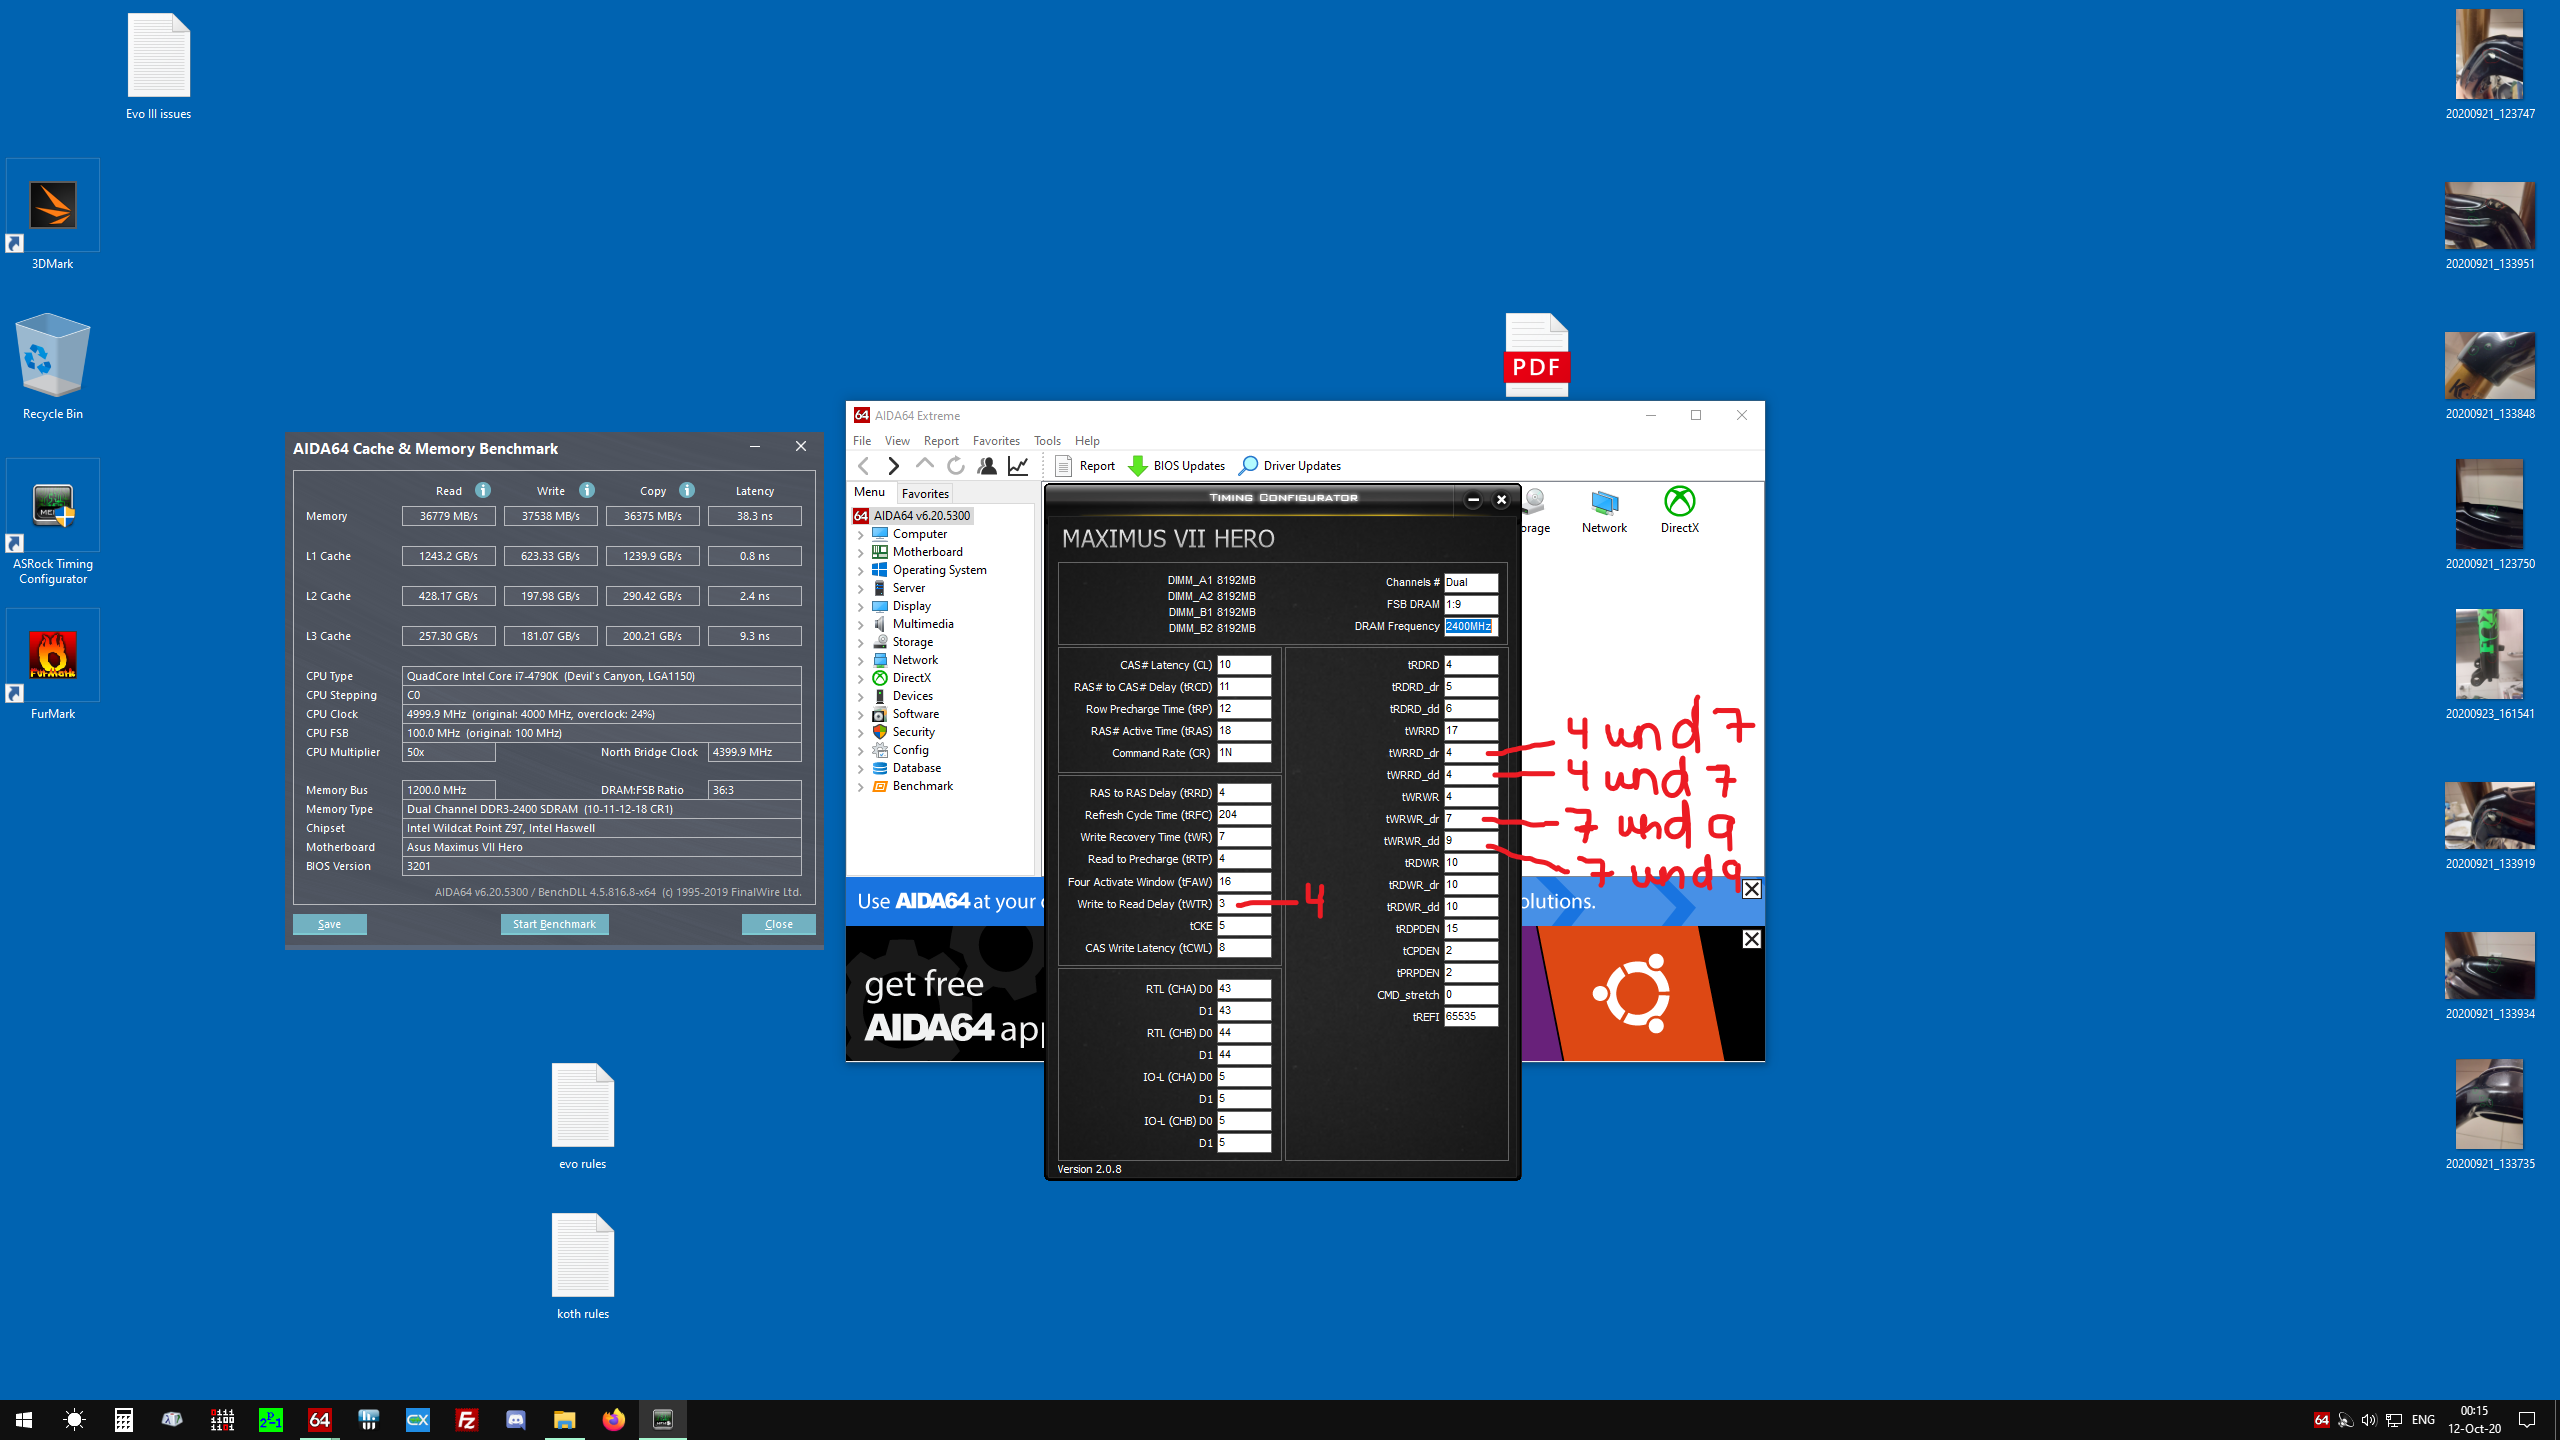Open Discord from the taskbar
The height and width of the screenshot is (1440, 2560).
516,1420
